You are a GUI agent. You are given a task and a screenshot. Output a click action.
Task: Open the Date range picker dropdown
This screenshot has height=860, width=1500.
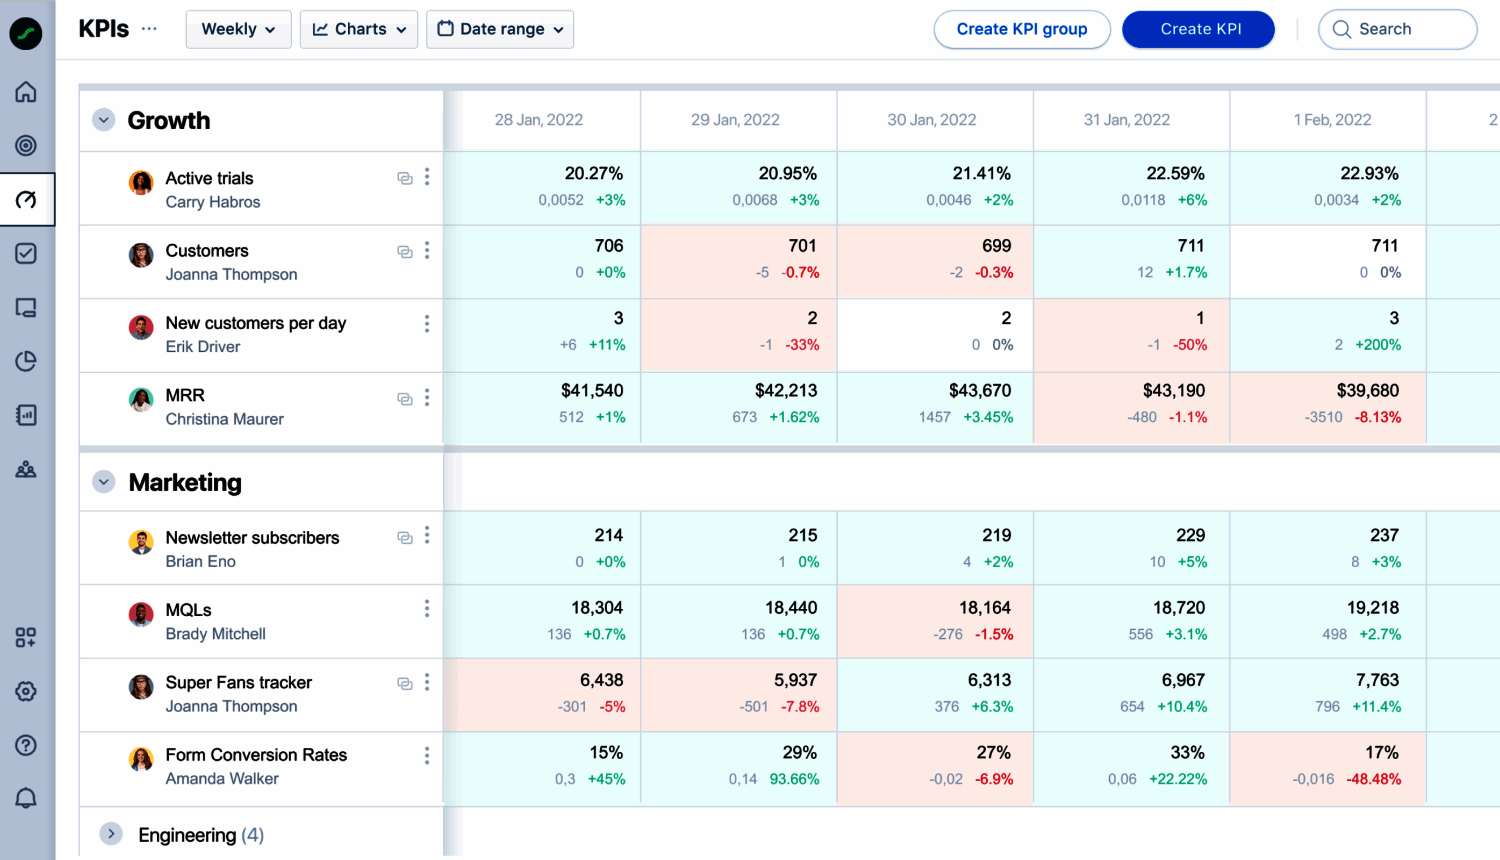click(500, 29)
